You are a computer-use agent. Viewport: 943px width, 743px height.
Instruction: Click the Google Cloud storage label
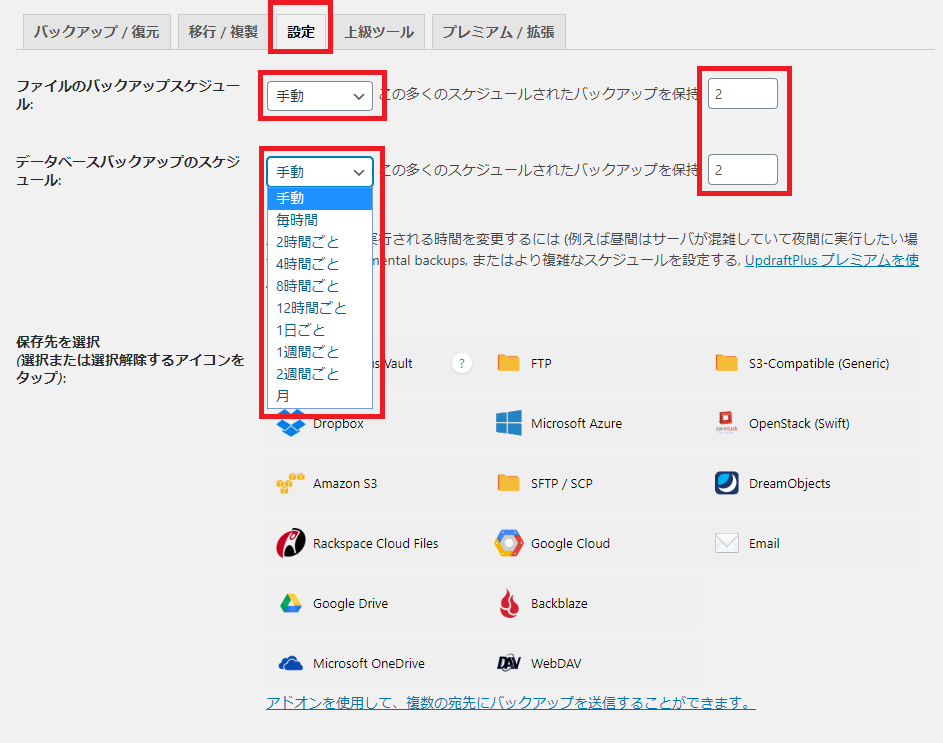pyautogui.click(x=570, y=544)
